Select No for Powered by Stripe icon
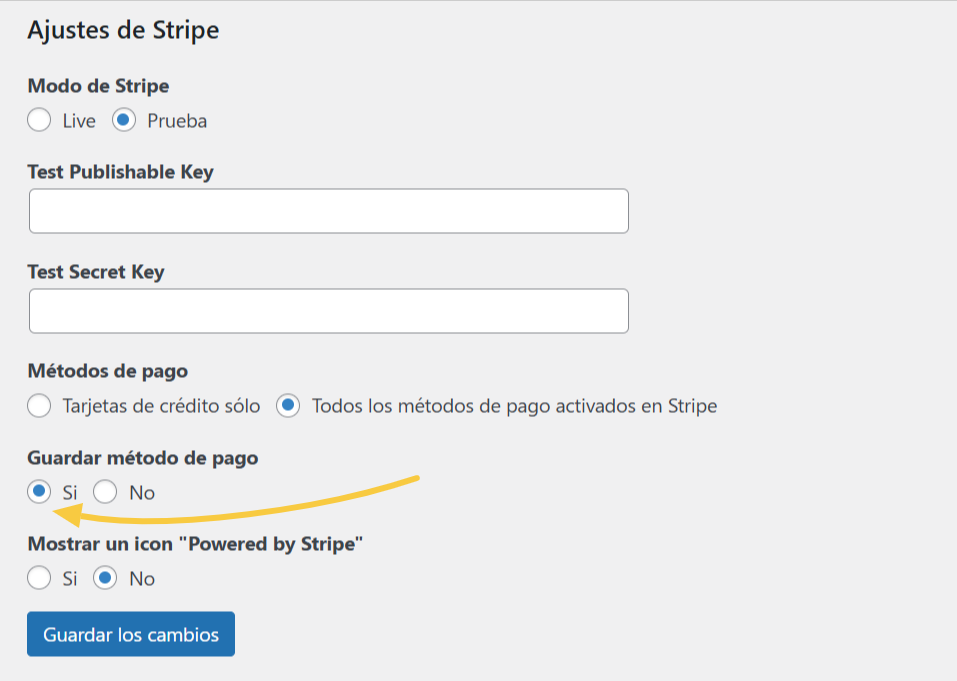957x681 pixels. (x=104, y=578)
